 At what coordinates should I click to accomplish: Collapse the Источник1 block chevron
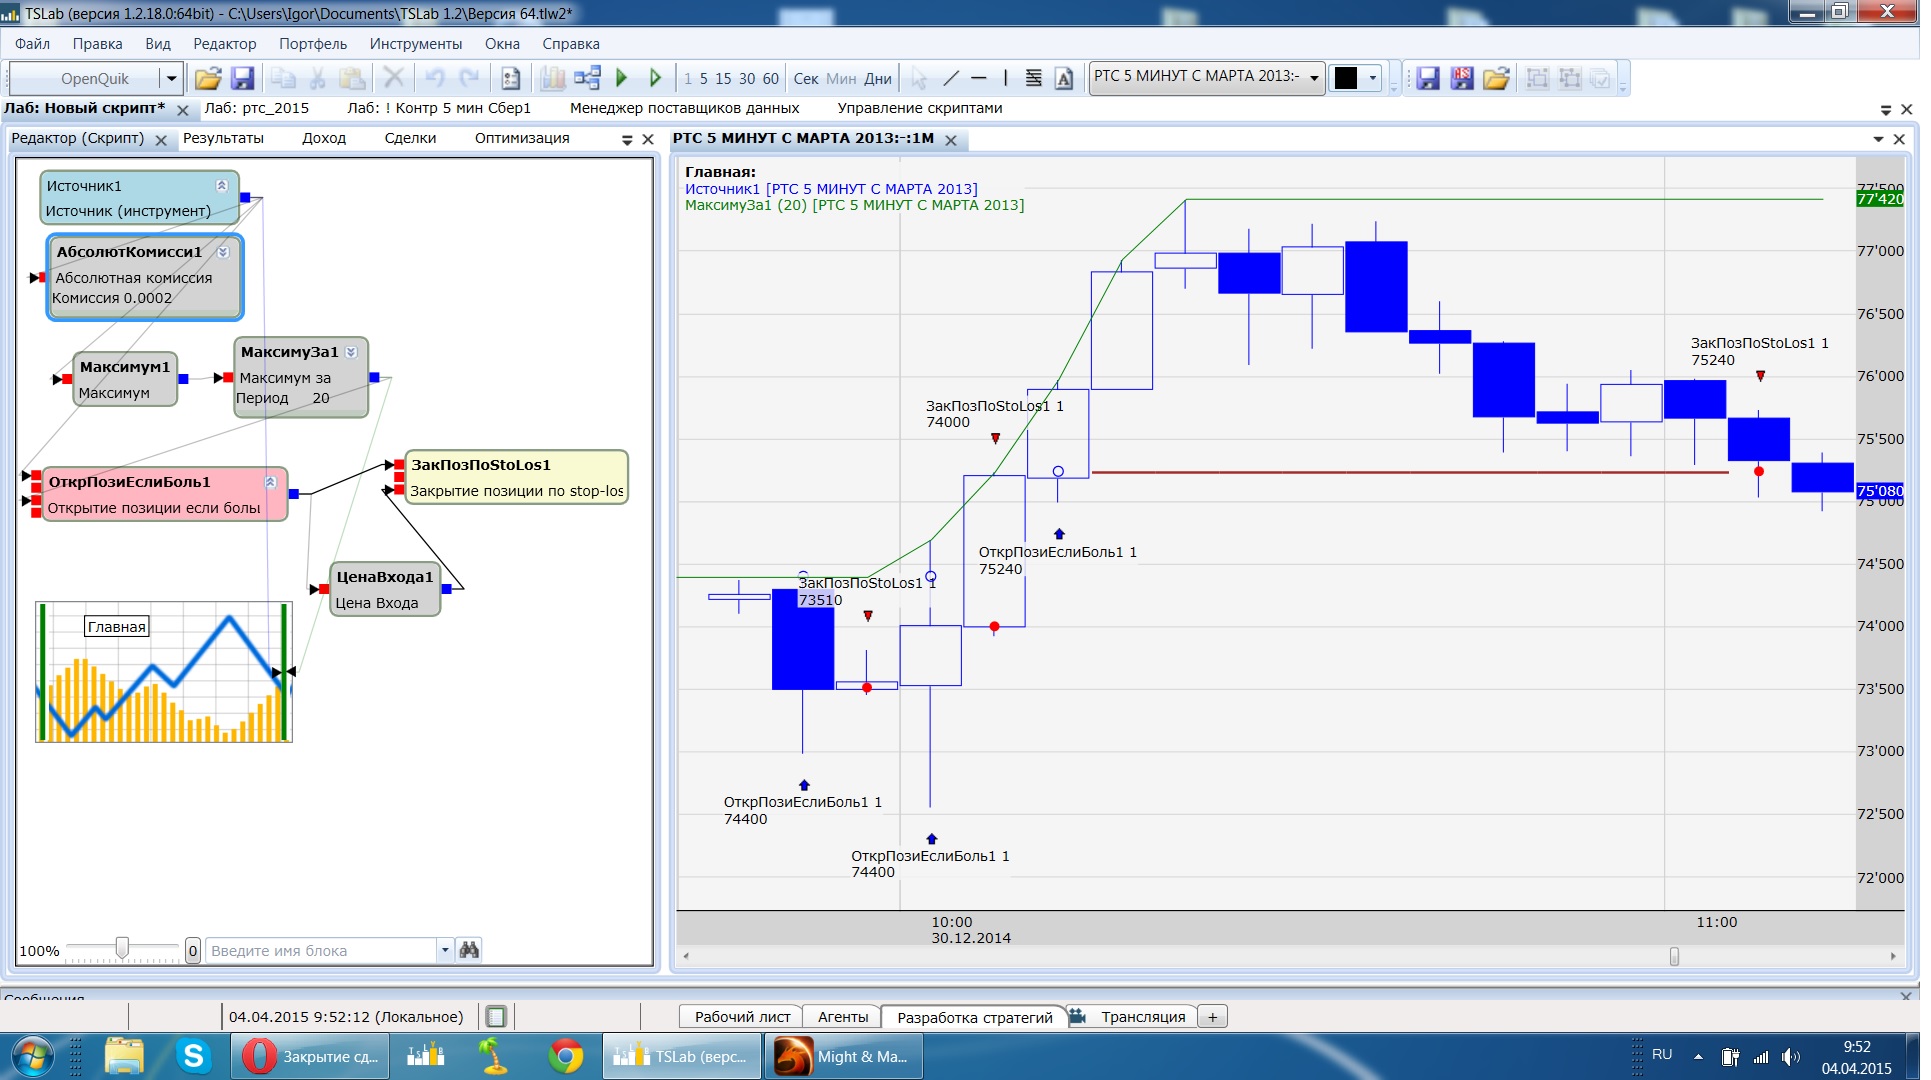(x=222, y=185)
